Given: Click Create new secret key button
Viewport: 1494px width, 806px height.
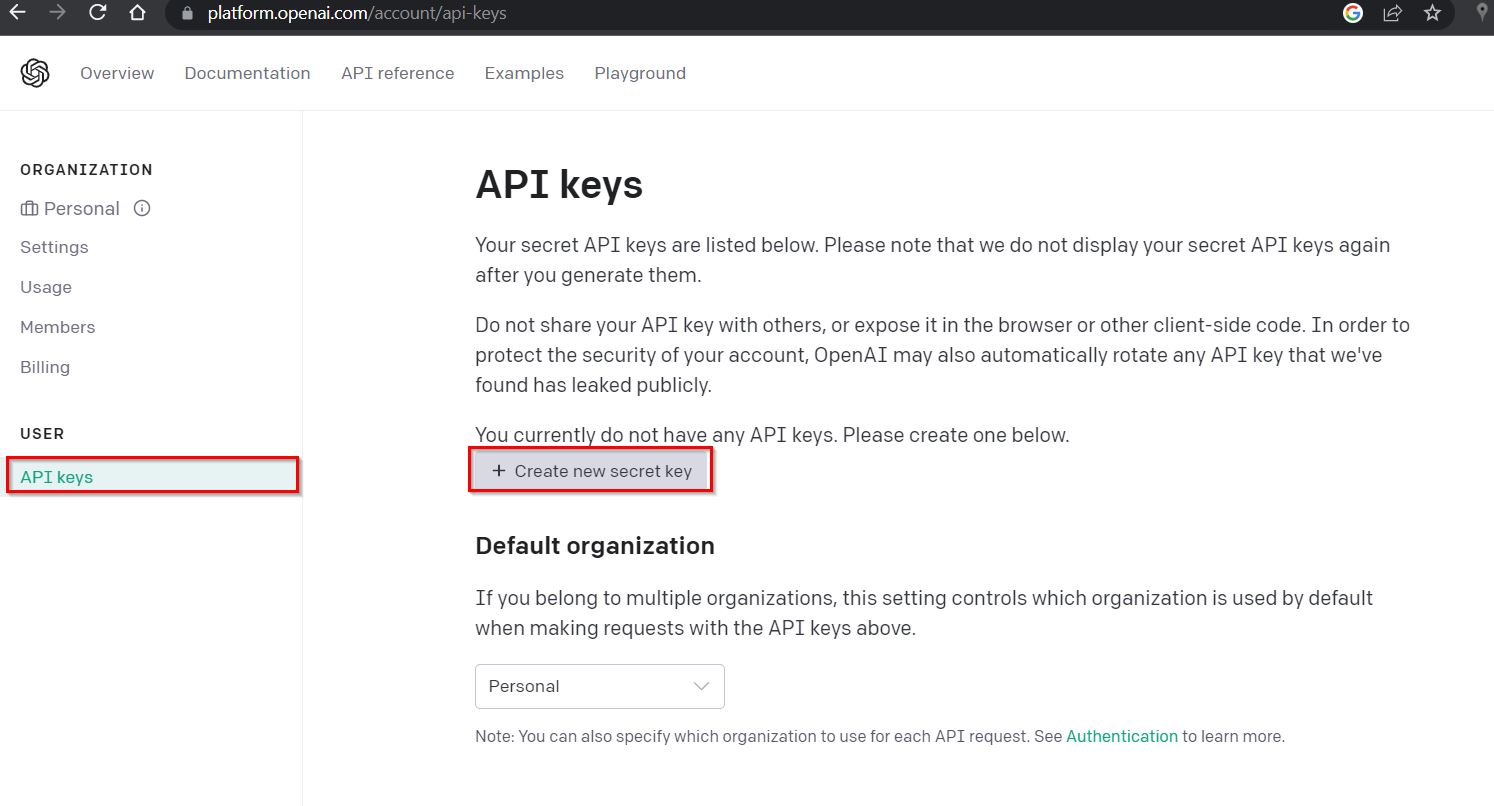Looking at the screenshot, I should (591, 471).
